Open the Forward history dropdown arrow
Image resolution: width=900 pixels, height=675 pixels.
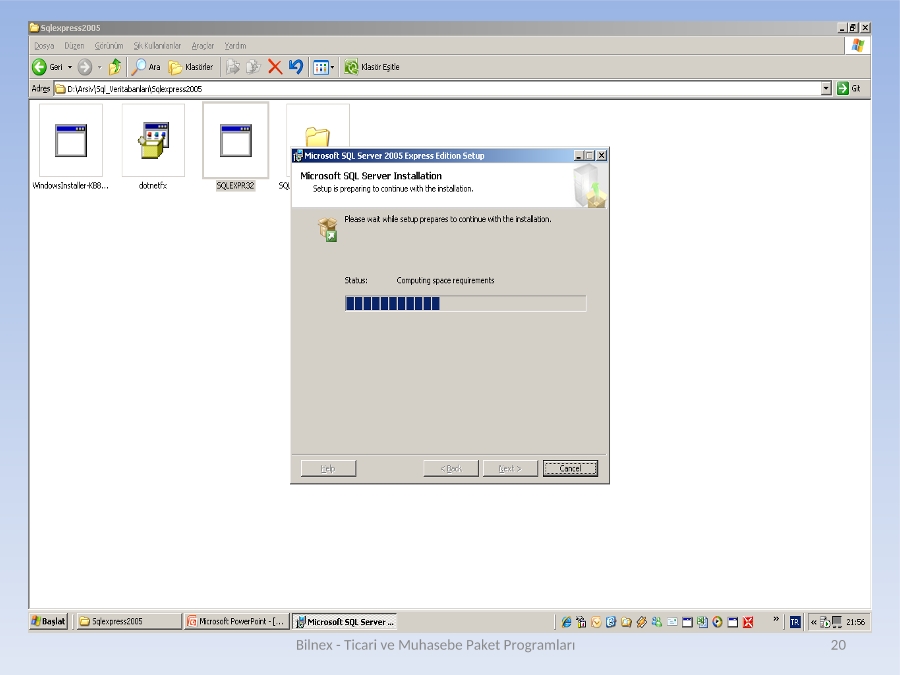pos(99,67)
